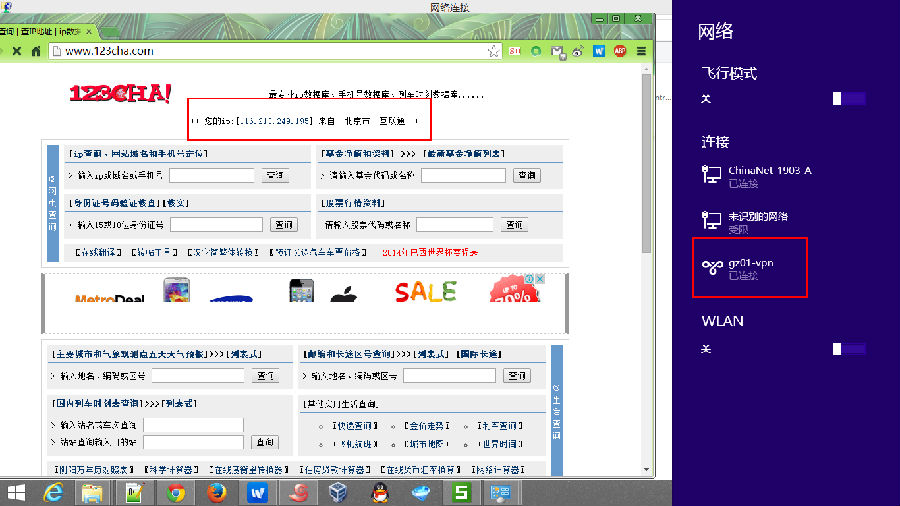Open the green S spreadsheet taskbar icon
This screenshot has width=900, height=506.
[x=461, y=493]
